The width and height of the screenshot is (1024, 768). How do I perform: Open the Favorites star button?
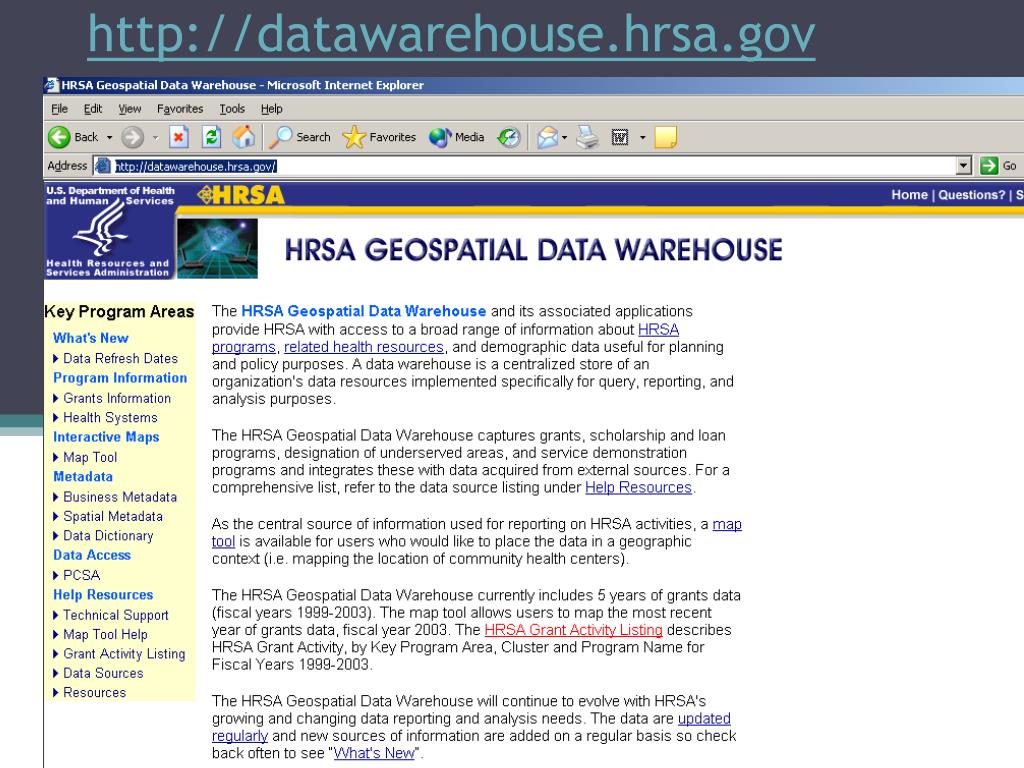click(x=379, y=137)
